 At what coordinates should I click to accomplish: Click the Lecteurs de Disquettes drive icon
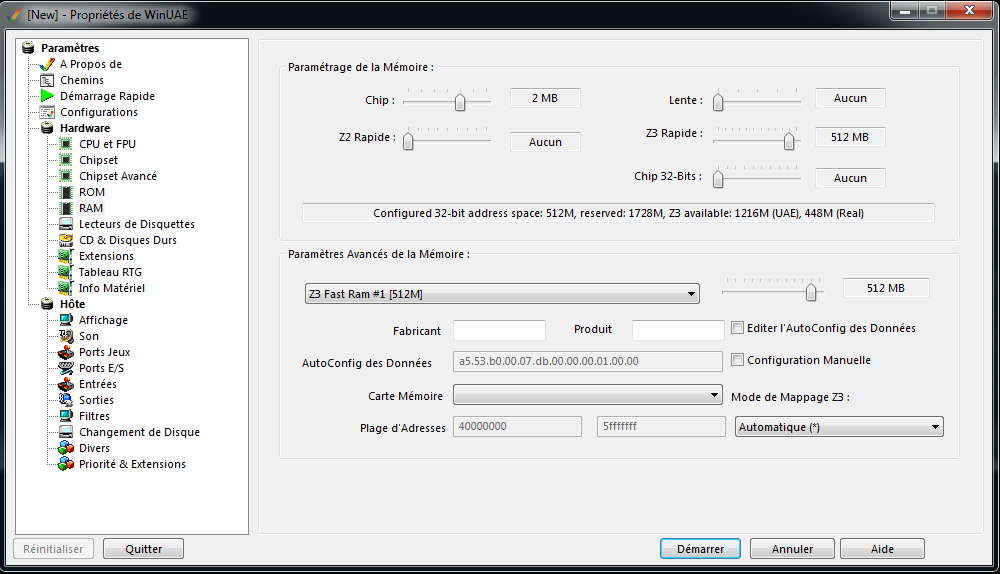[66, 224]
